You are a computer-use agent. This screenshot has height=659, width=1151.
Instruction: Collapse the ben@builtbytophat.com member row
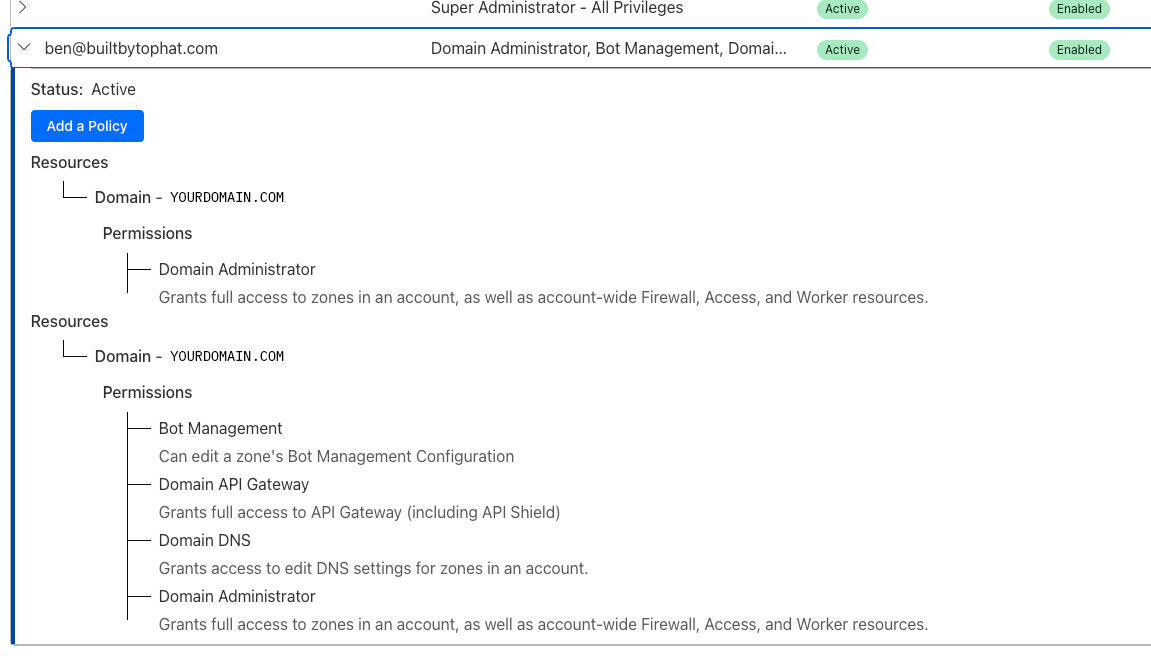click(24, 48)
